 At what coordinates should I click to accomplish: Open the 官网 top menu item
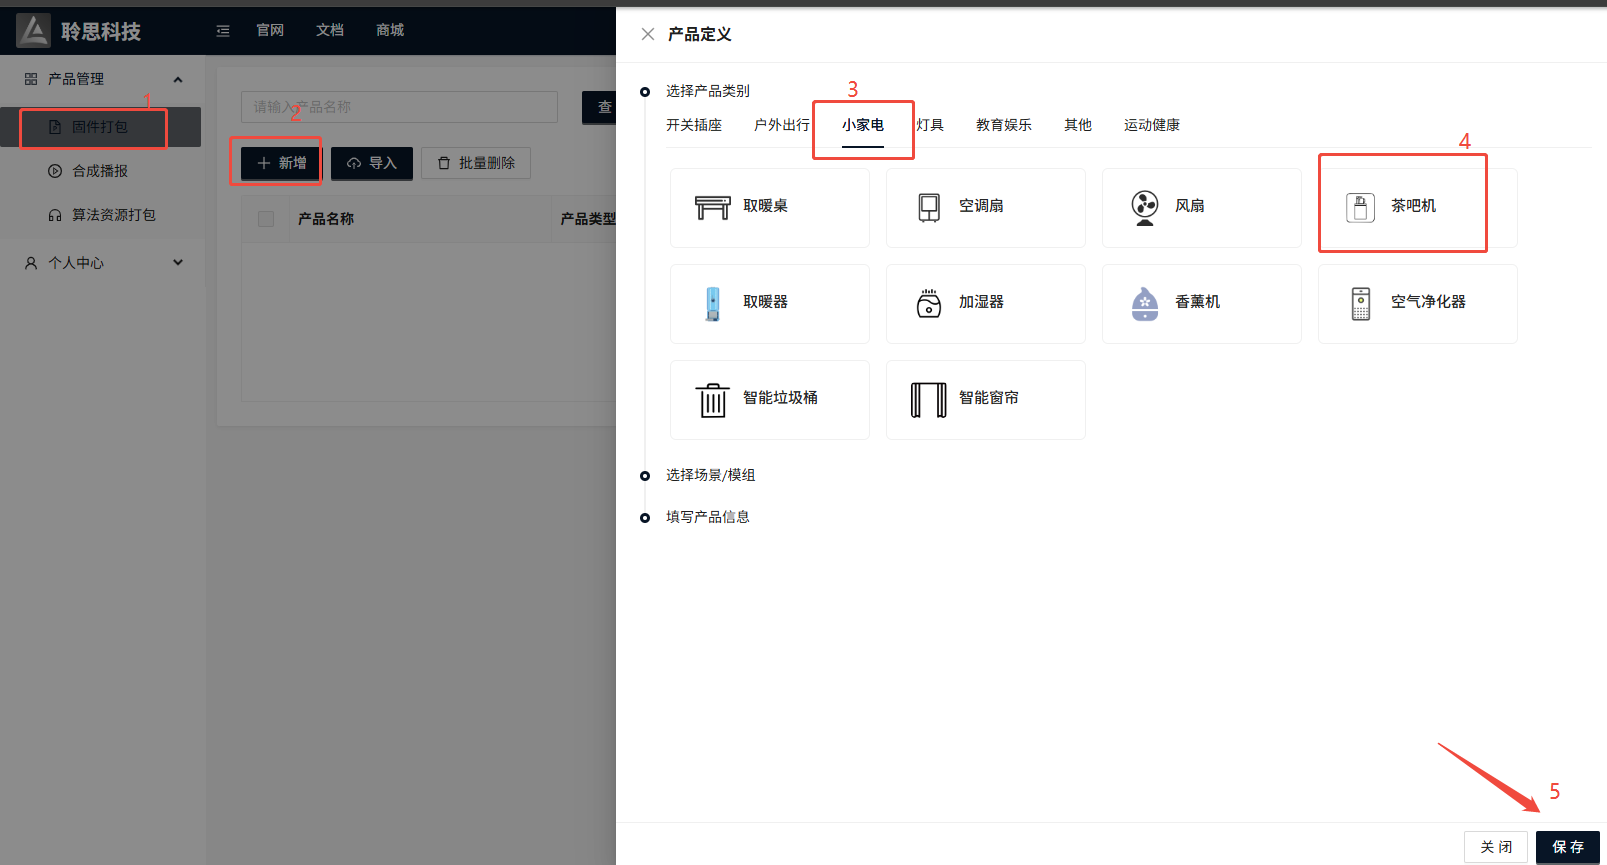270,30
